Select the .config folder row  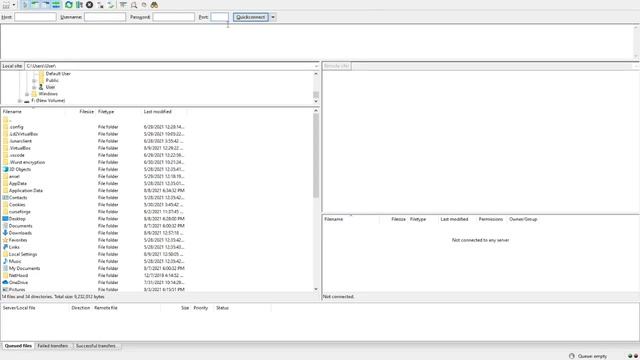point(93,127)
